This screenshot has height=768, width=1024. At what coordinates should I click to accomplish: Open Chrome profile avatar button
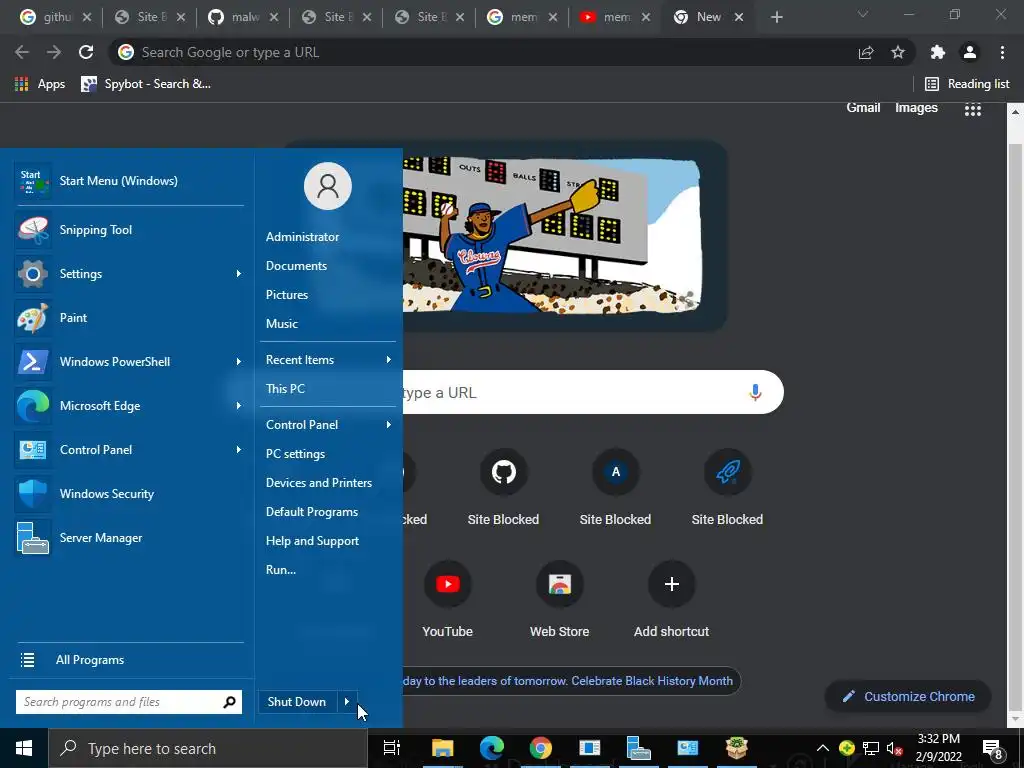(x=970, y=52)
